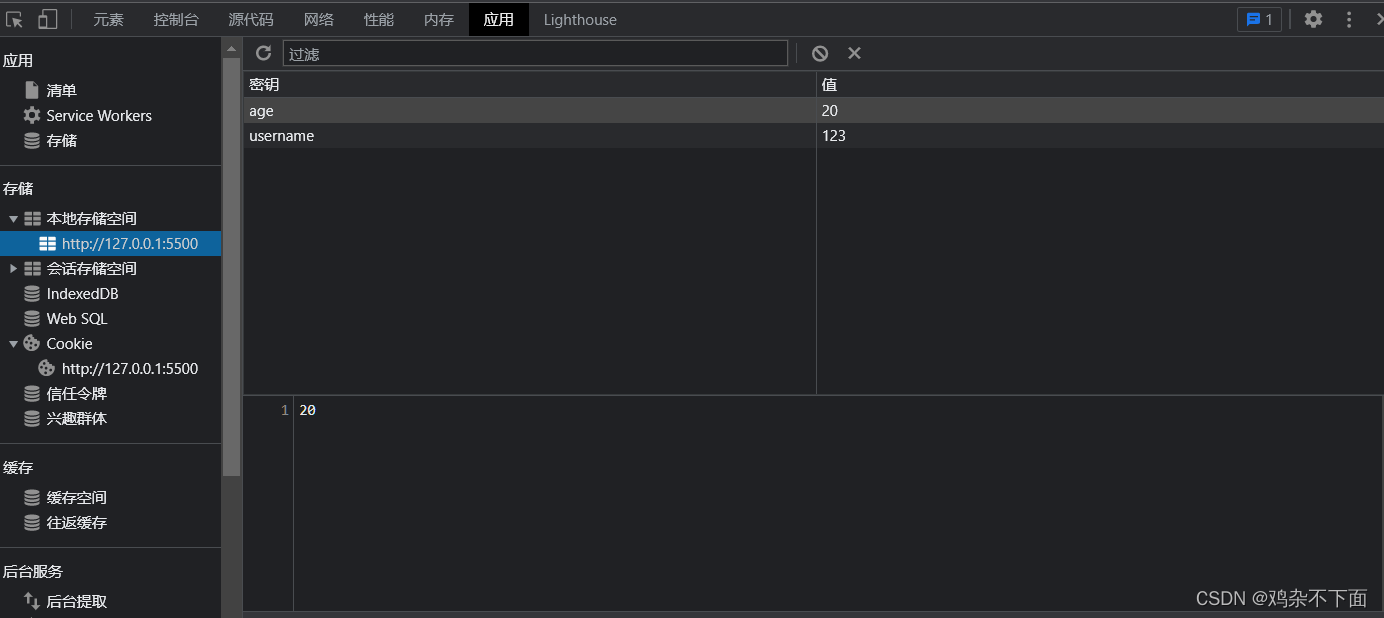Open the 源代码 tab

coord(250,19)
